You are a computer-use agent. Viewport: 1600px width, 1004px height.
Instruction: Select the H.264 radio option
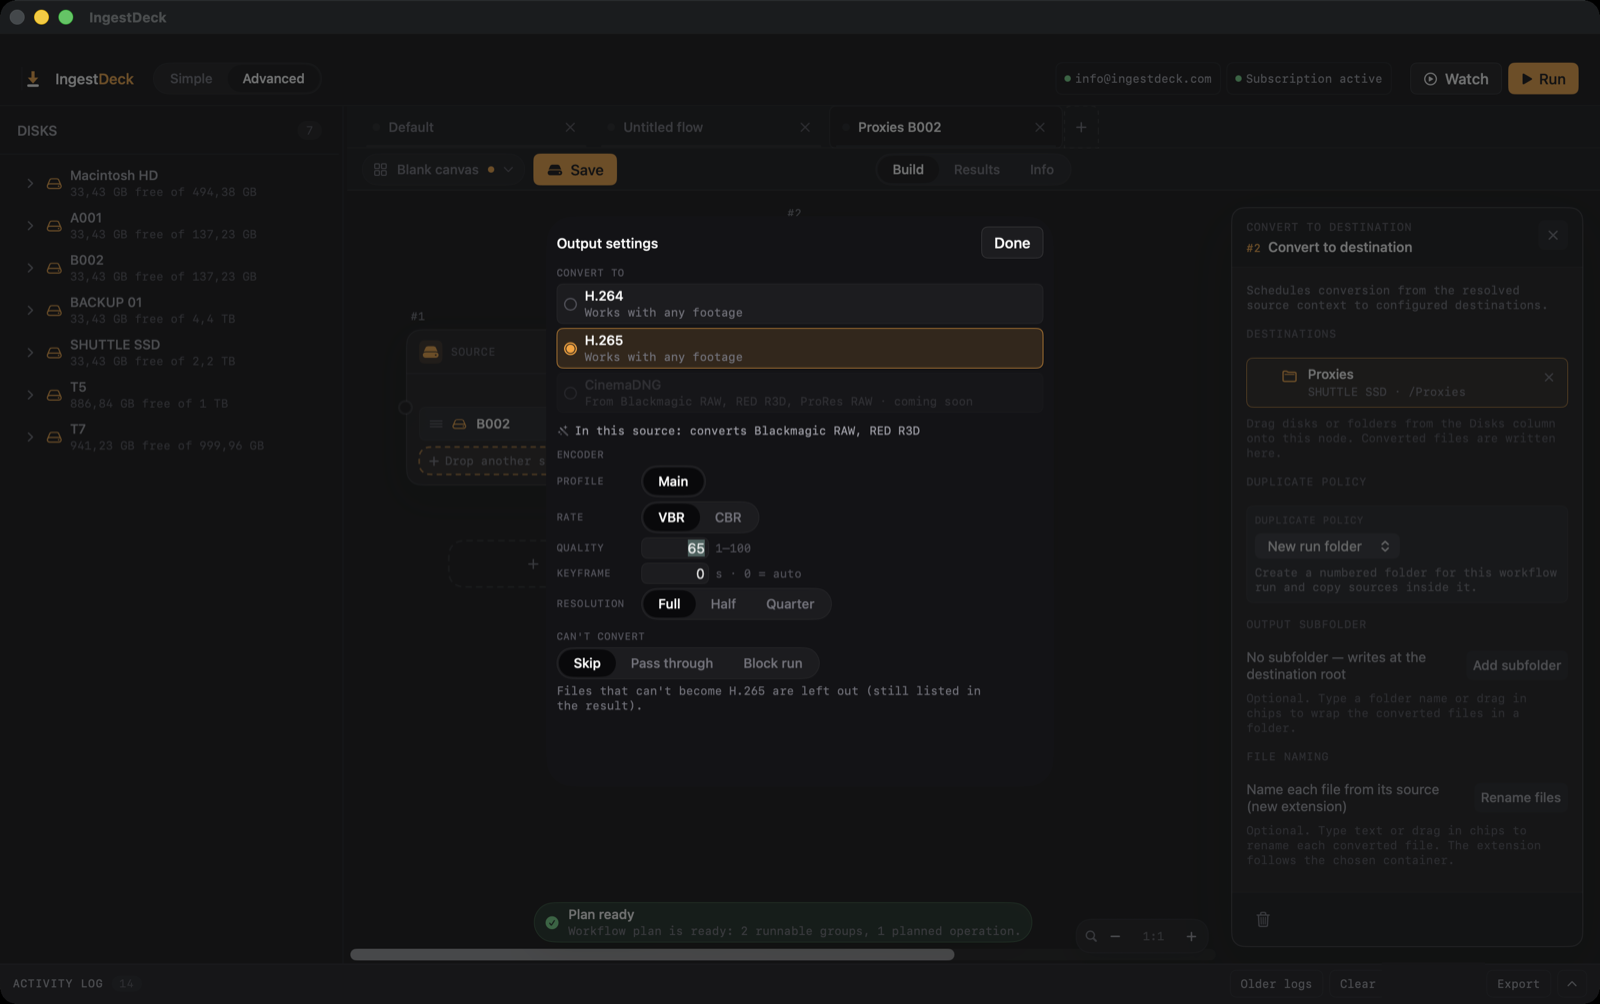tap(570, 304)
